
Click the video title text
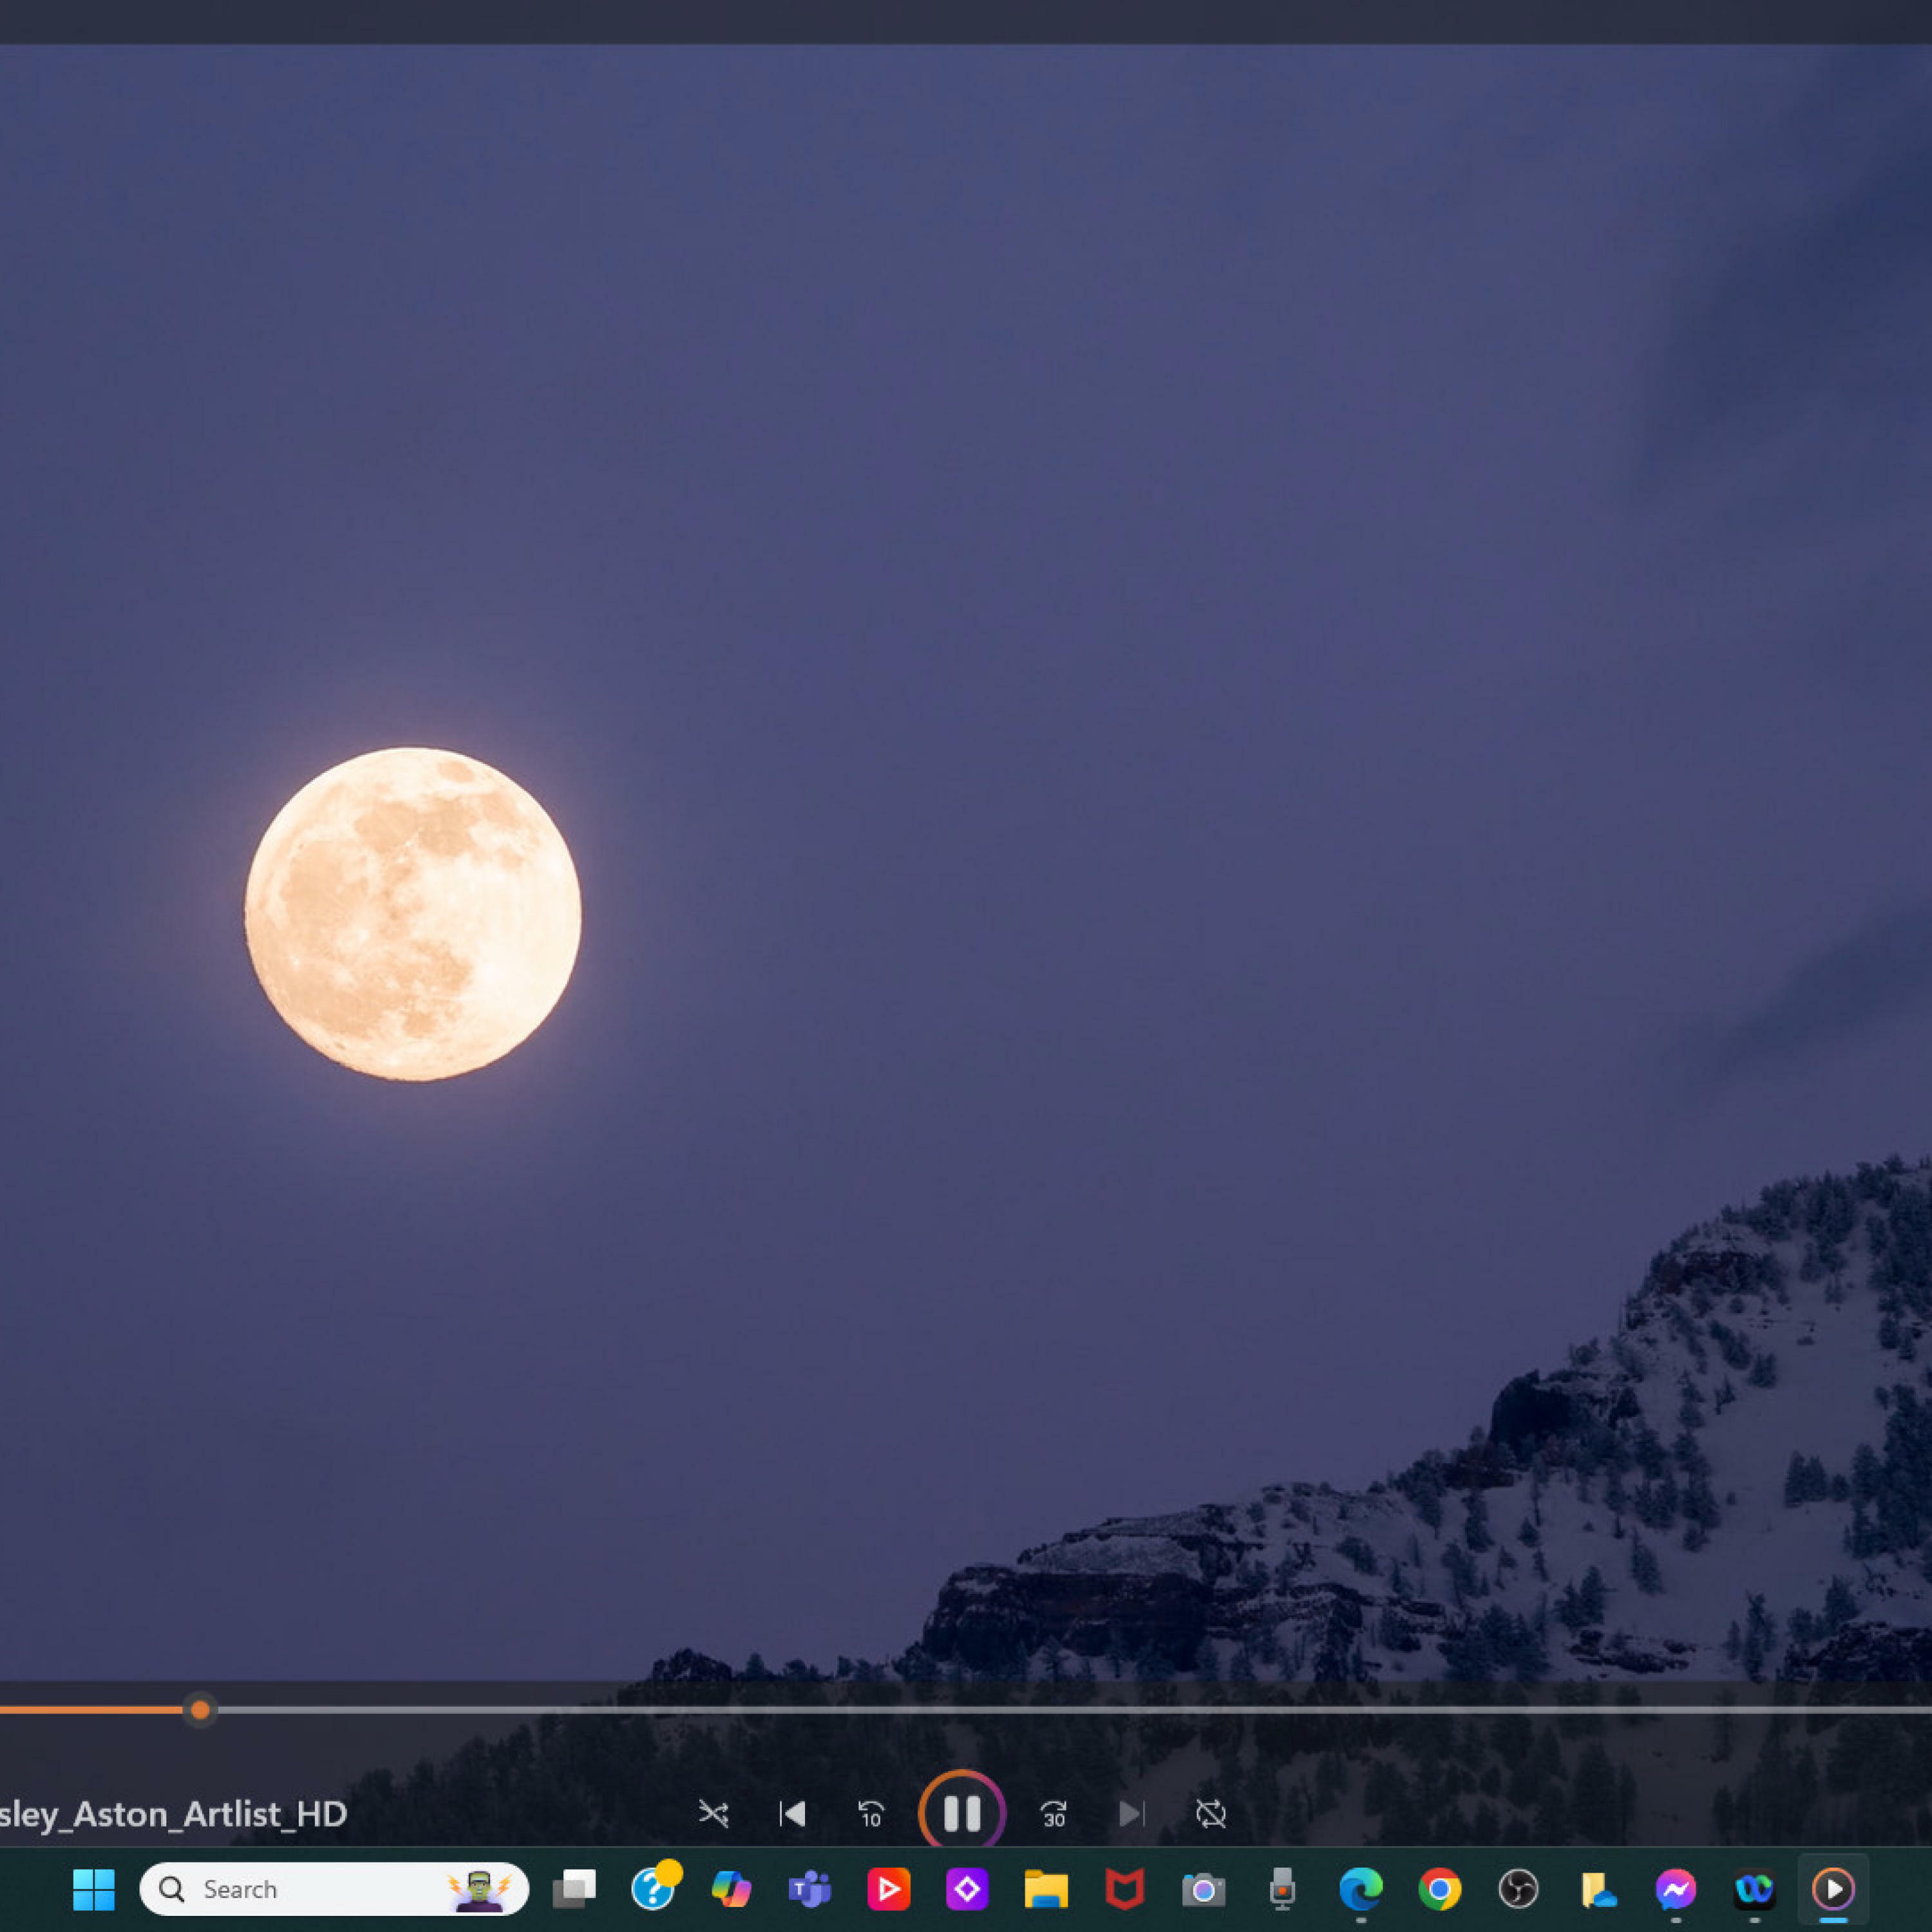click(x=172, y=1814)
